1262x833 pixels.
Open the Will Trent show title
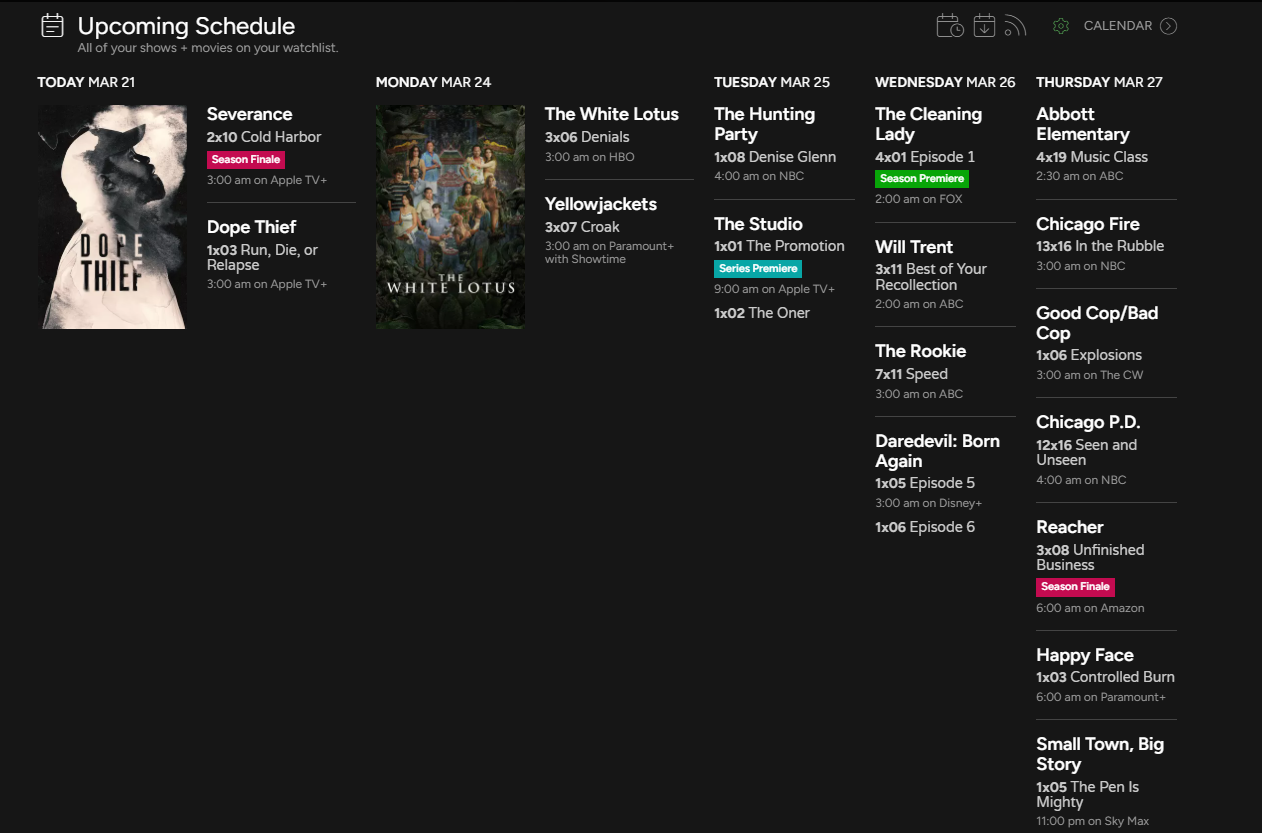pyautogui.click(x=914, y=247)
